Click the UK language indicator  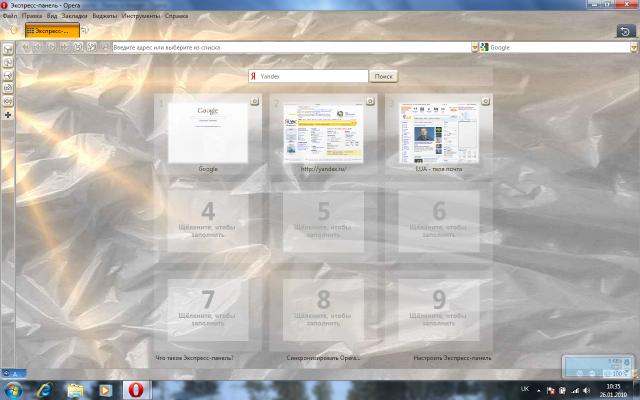[x=525, y=389]
